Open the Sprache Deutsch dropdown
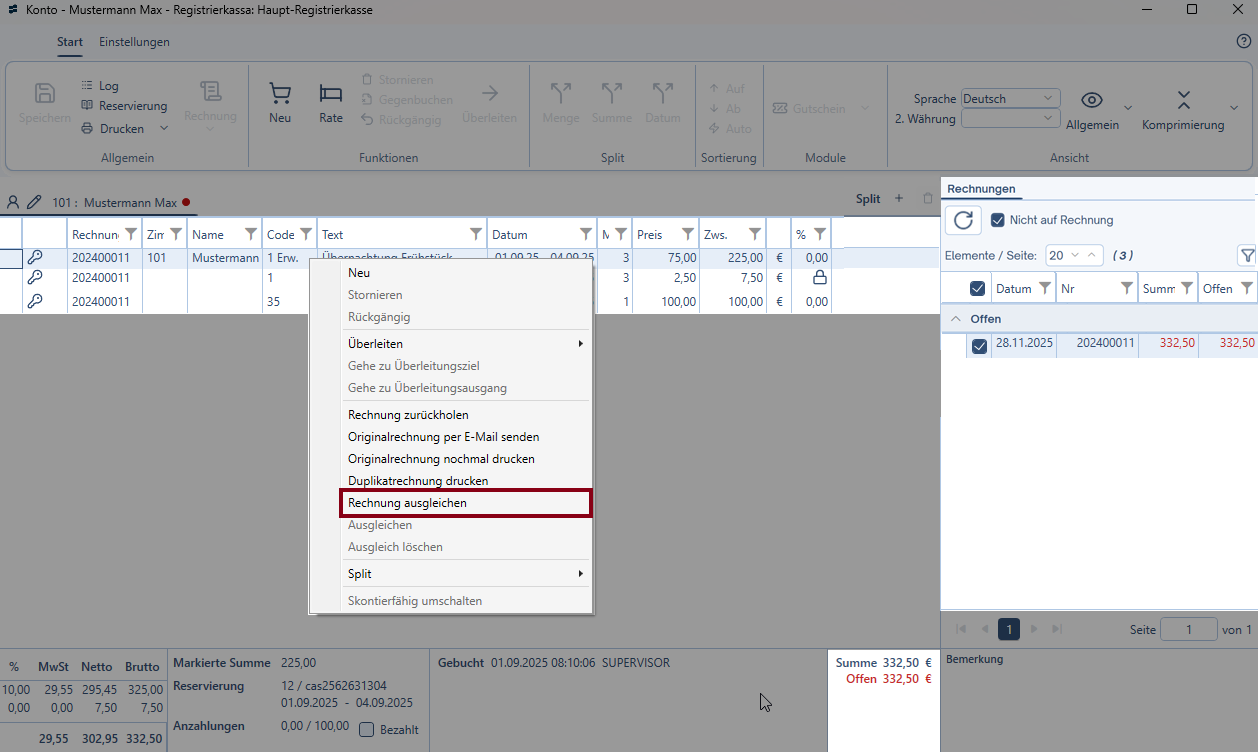Viewport: 1258px width, 752px height. [1009, 99]
